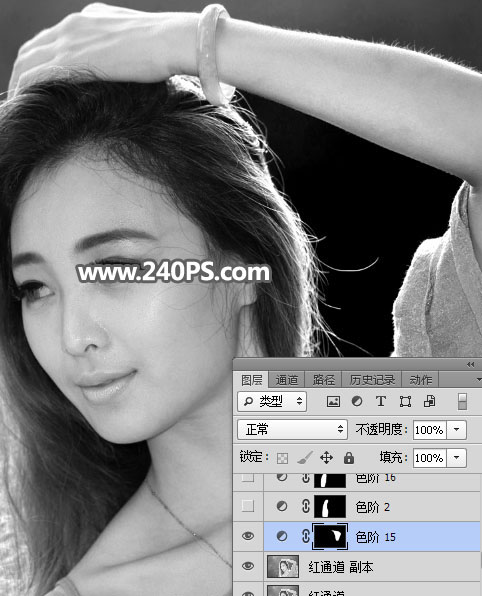This screenshot has height=596, width=482.
Task: Toggle the layer filtering switch
Action: pyautogui.click(x=462, y=401)
